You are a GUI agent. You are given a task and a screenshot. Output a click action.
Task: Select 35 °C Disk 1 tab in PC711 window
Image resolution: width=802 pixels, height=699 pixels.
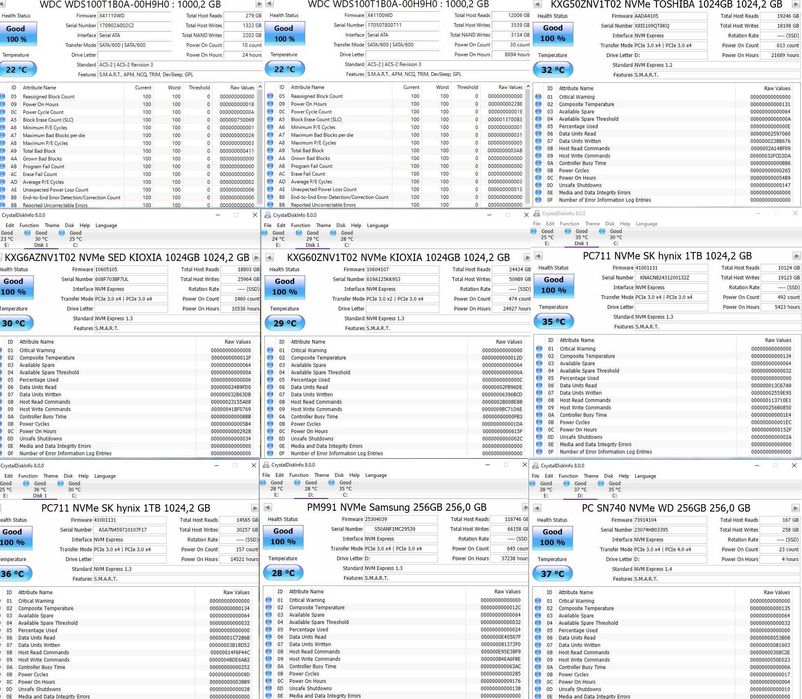click(x=581, y=237)
